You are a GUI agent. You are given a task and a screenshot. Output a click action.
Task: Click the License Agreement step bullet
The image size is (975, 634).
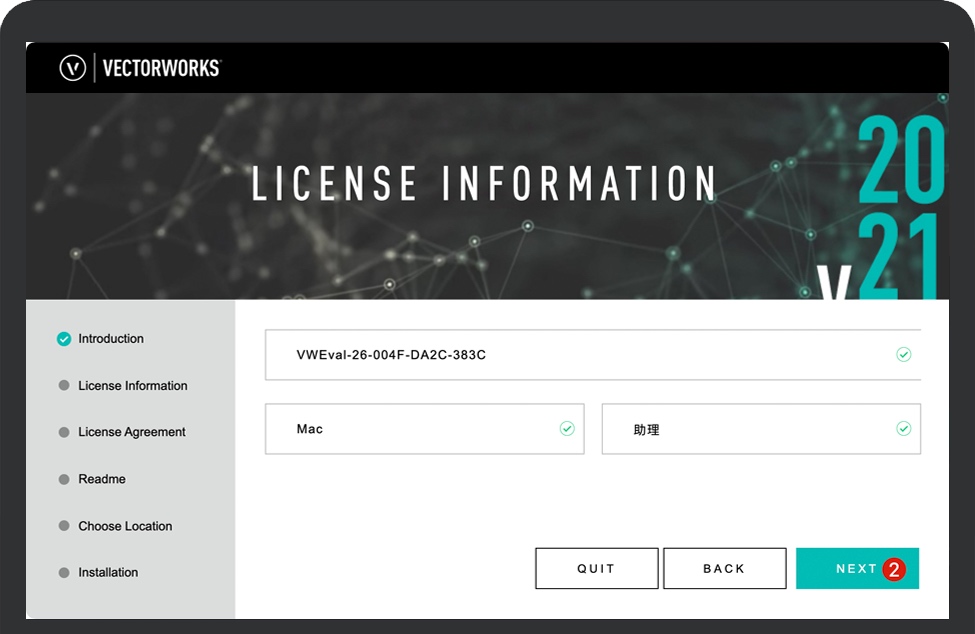point(64,432)
